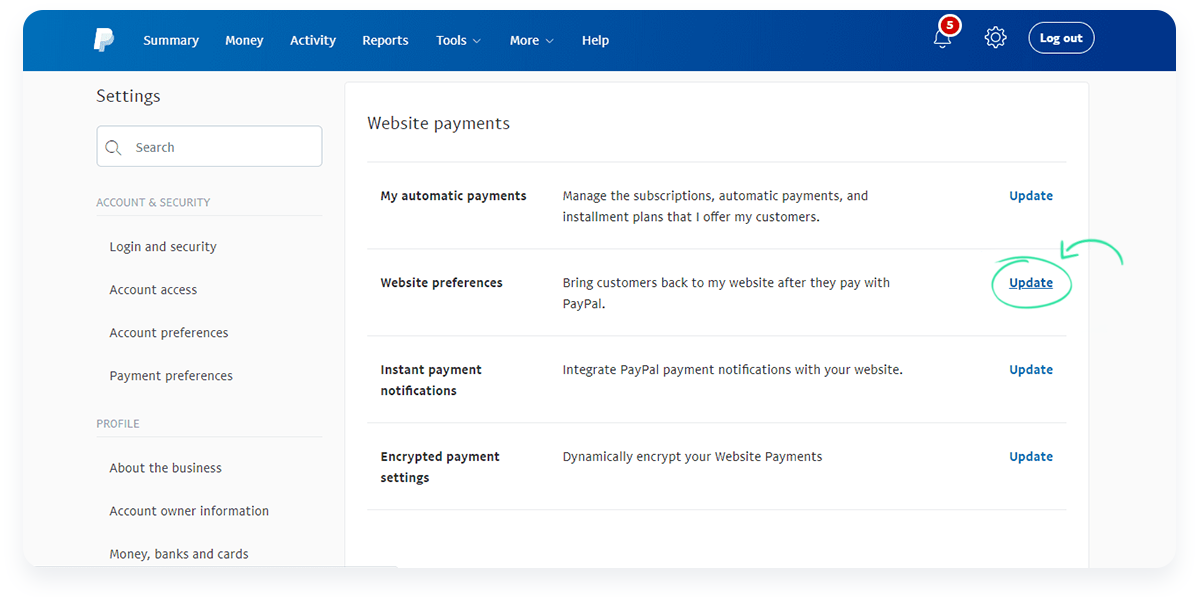The width and height of the screenshot is (1200, 597).
Task: Click the Website payments heading
Action: [438, 123]
